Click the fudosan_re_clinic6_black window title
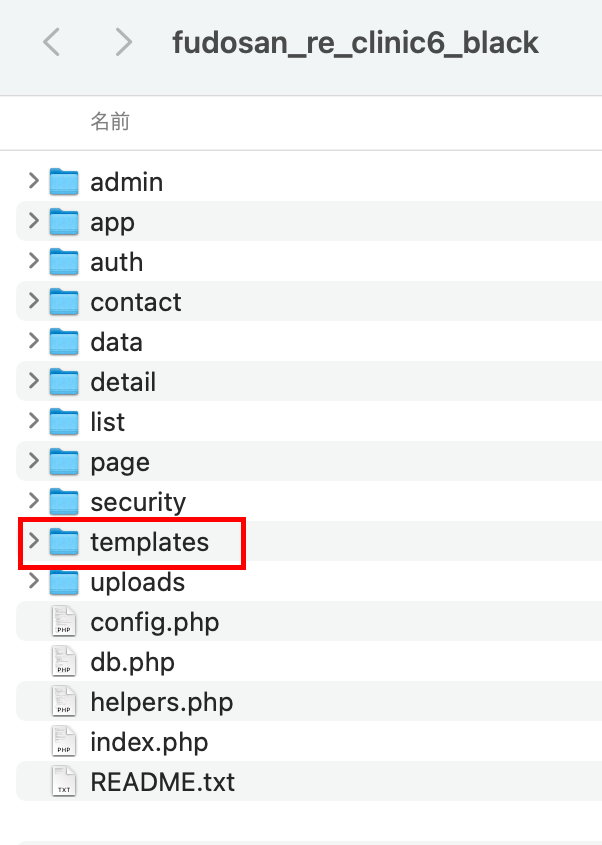Image resolution: width=602 pixels, height=845 pixels. click(x=355, y=43)
